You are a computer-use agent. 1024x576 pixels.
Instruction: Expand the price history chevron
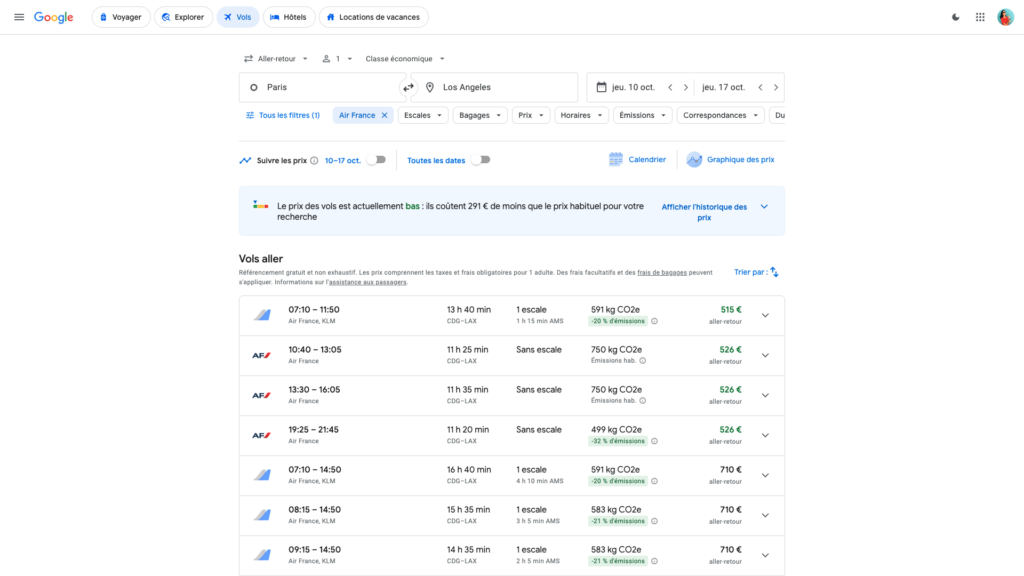(x=764, y=207)
